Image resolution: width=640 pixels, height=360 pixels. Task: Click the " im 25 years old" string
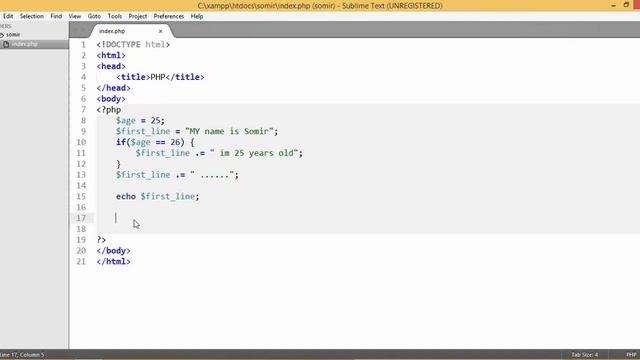(x=254, y=153)
